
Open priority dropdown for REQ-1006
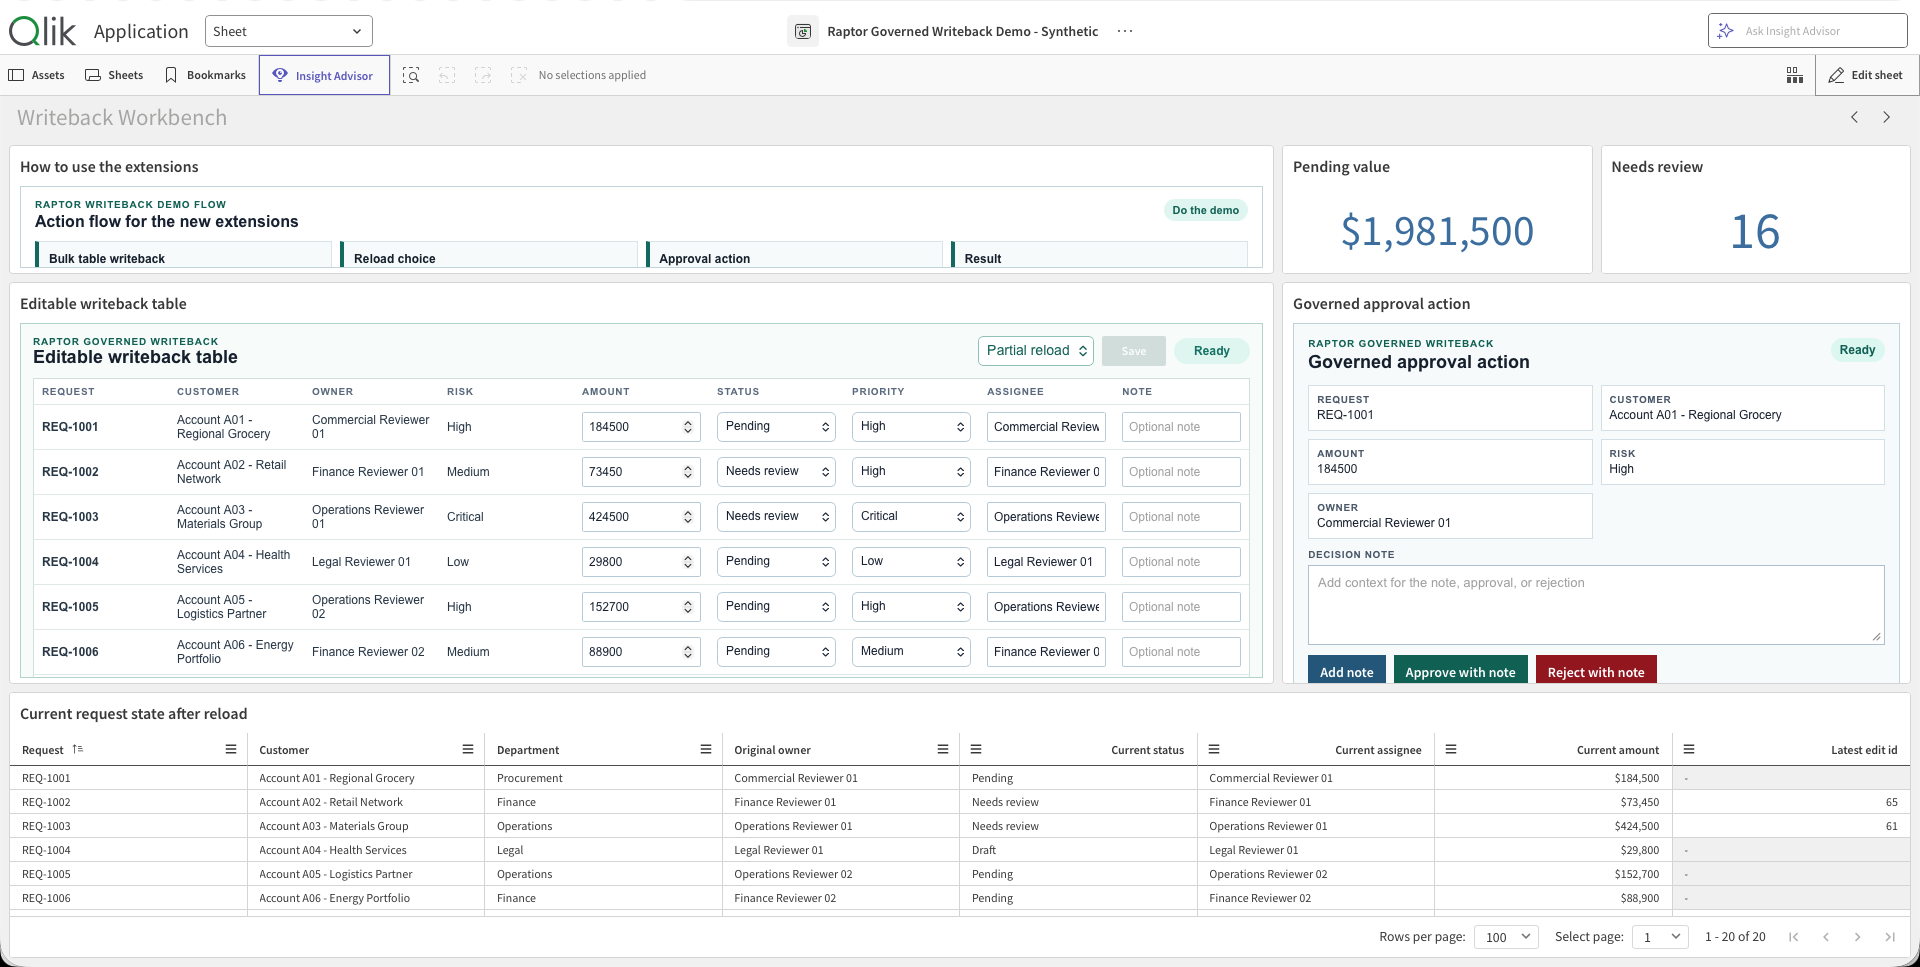[x=911, y=651]
